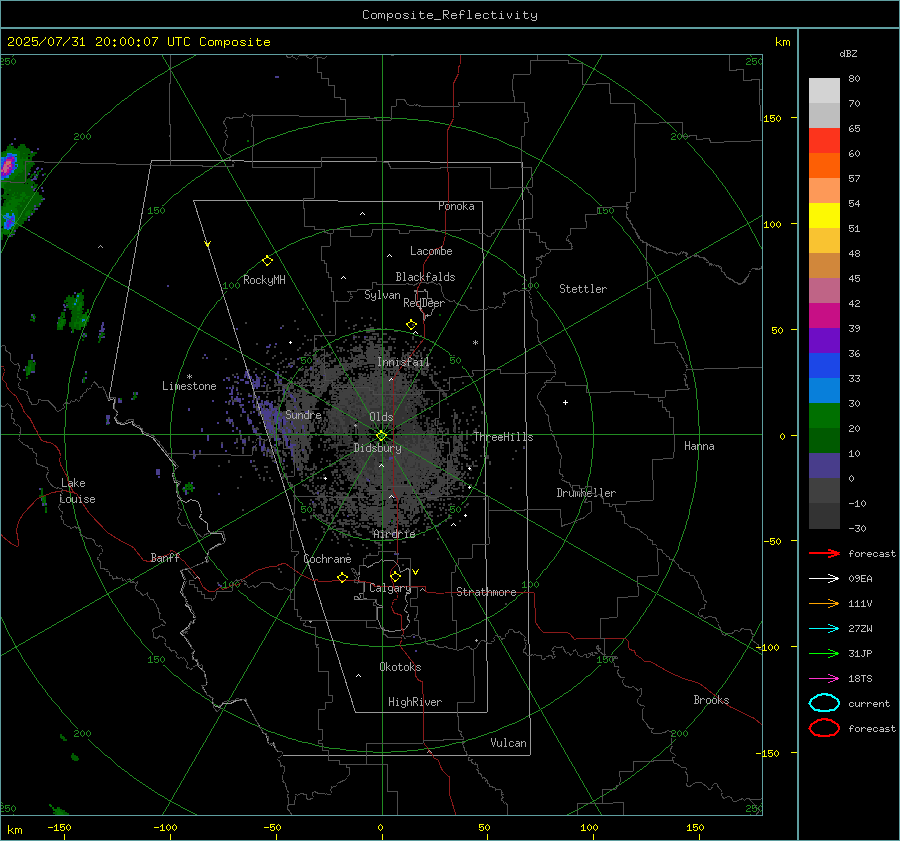The height and width of the screenshot is (841, 900).
Task: Click the green echo cluster northwest of Limestone
Action: (x=73, y=312)
